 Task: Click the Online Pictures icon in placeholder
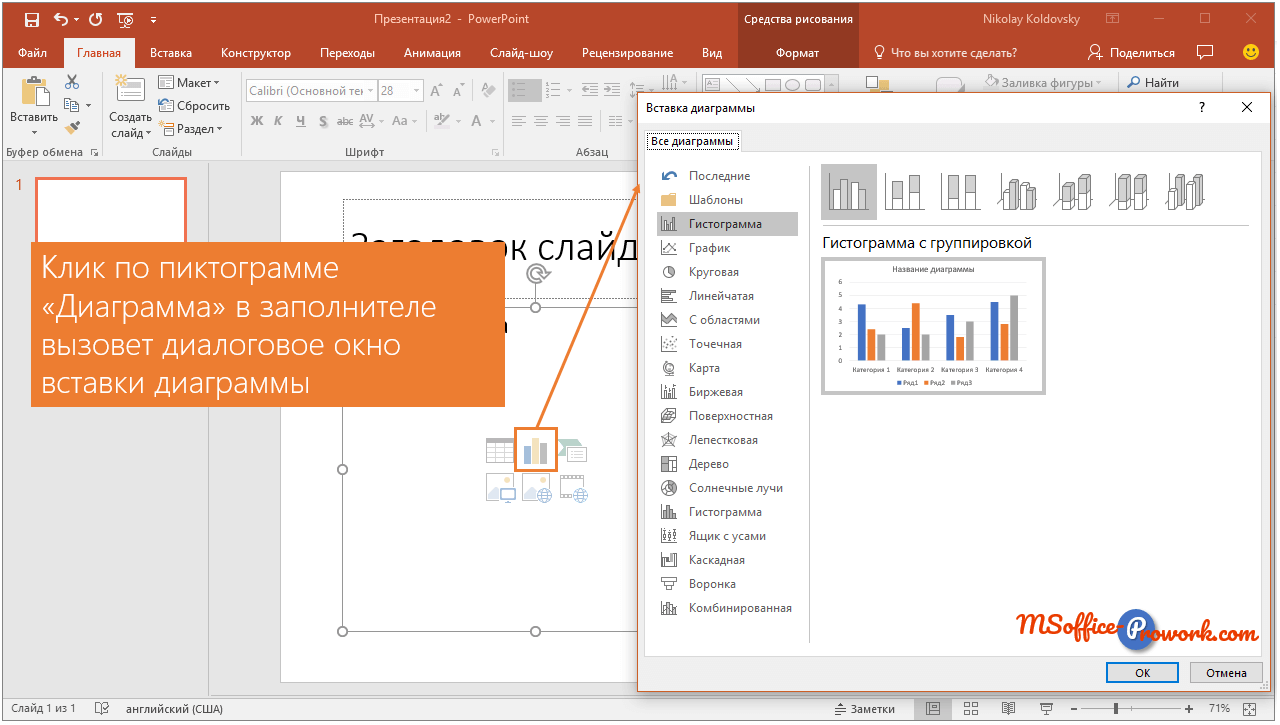pyautogui.click(x=536, y=488)
